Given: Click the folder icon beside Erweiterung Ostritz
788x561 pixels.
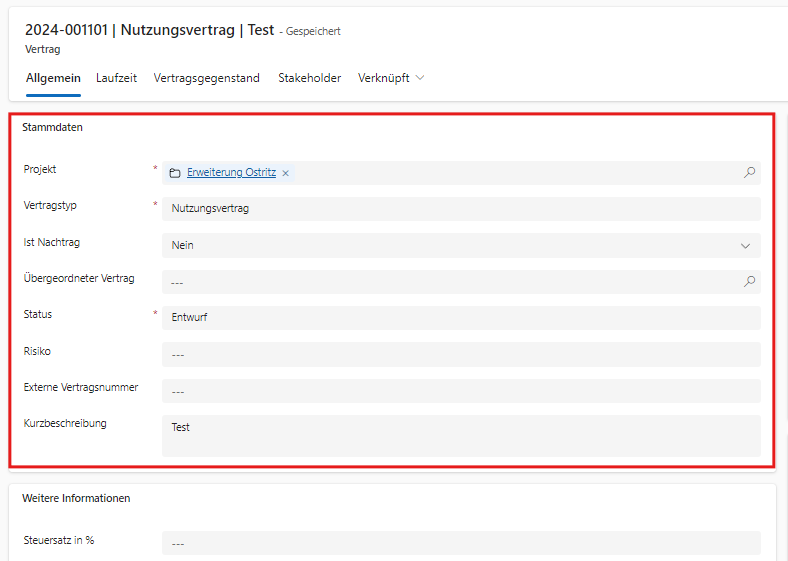Looking at the screenshot, I should pos(175,173).
